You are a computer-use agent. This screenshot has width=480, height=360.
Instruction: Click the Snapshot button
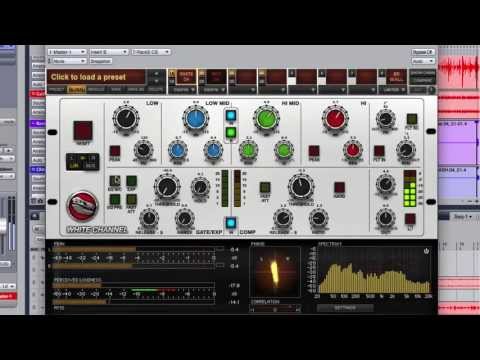(x=100, y=61)
